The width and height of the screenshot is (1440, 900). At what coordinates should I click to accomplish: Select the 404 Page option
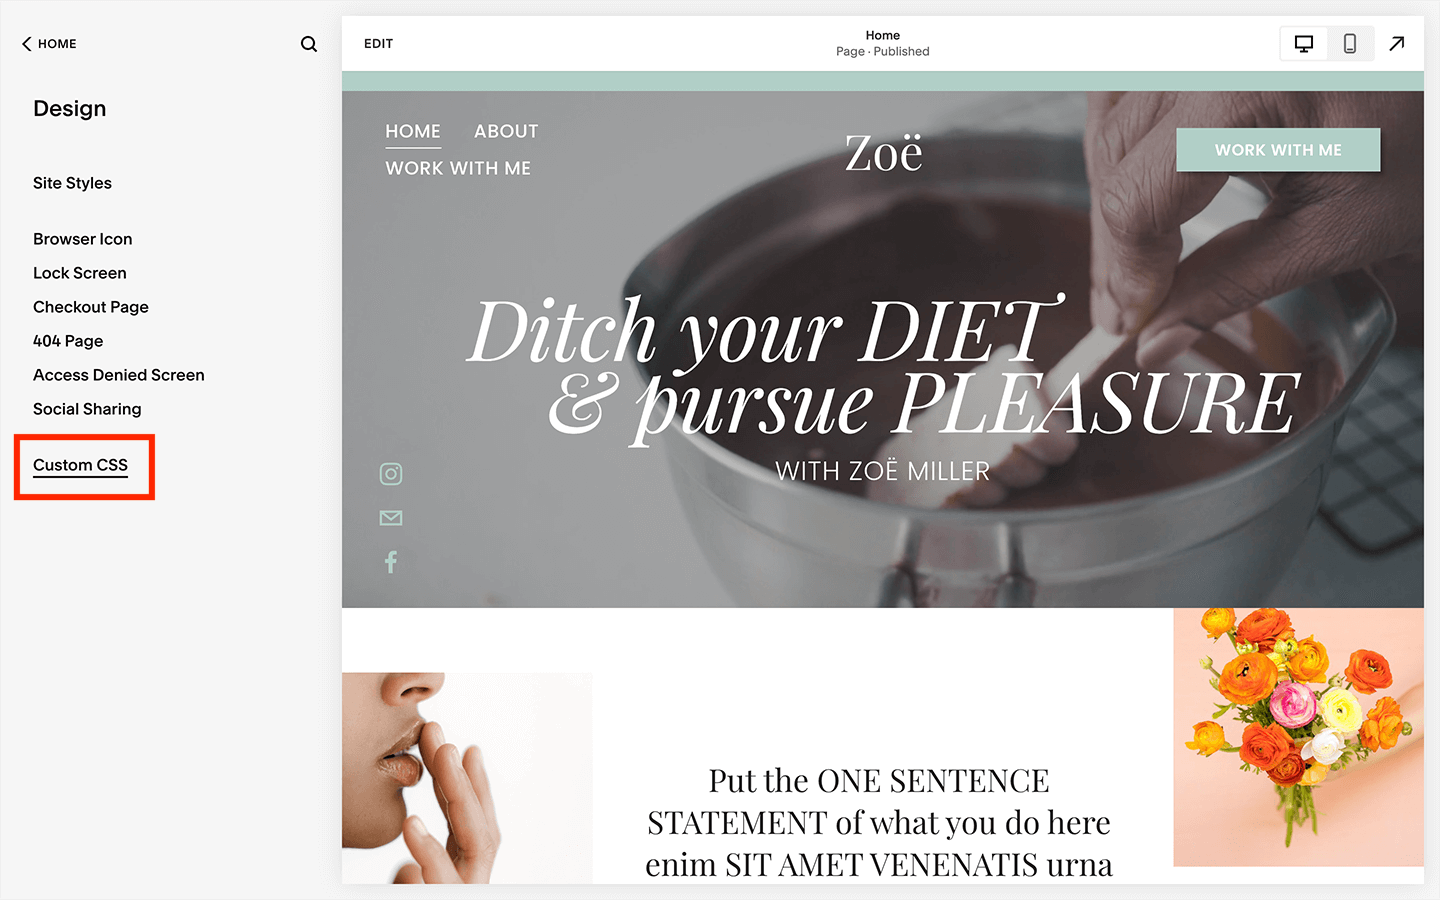click(68, 341)
